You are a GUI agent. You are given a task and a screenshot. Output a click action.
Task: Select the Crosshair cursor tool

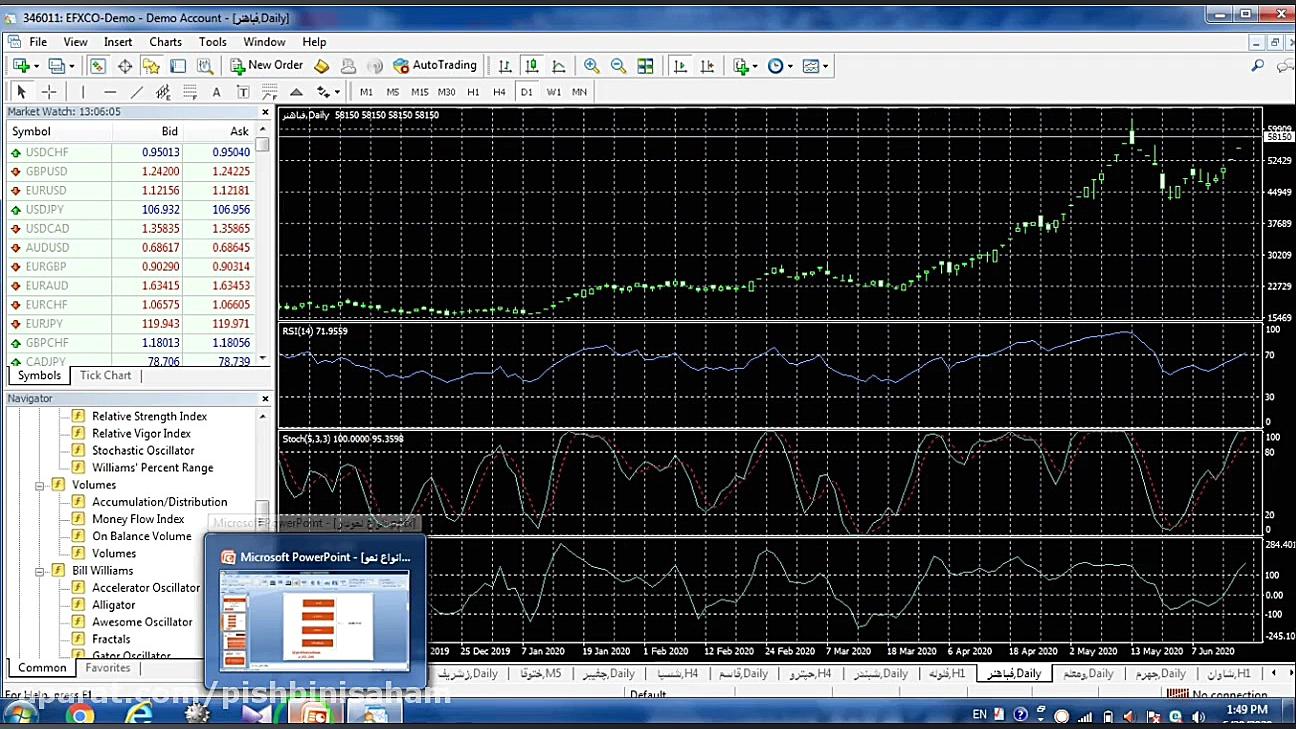click(48, 92)
